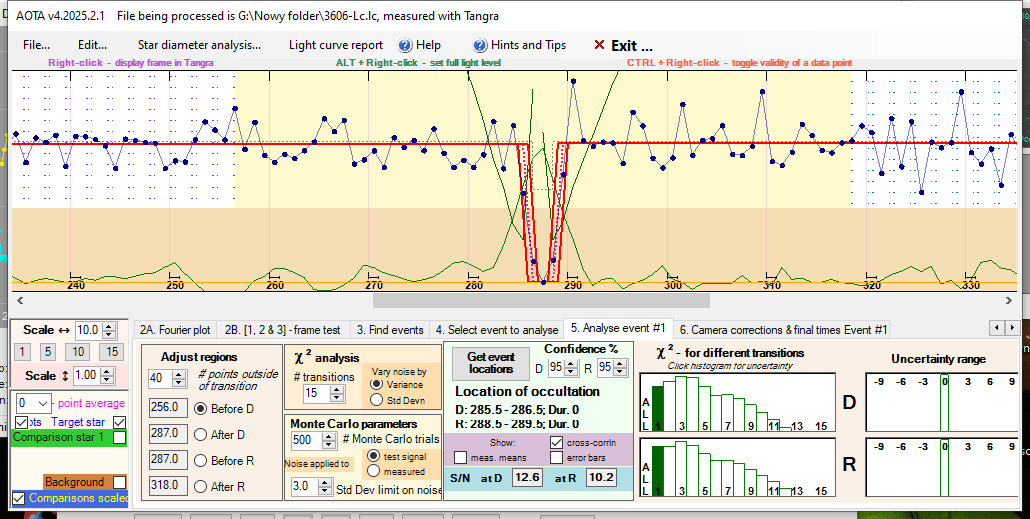Open Help via the question mark icon
Viewport: 1030px width, 519px height.
[405, 45]
